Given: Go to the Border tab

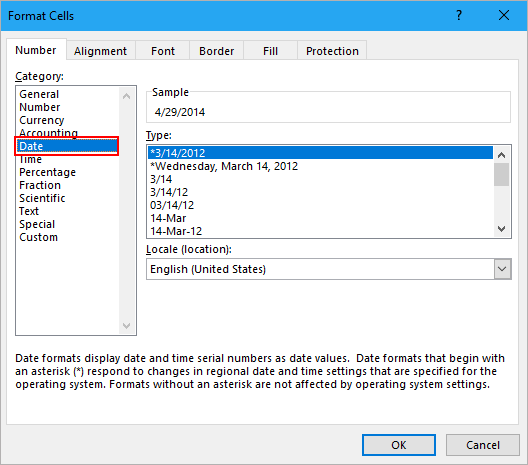Looking at the screenshot, I should (x=216, y=51).
